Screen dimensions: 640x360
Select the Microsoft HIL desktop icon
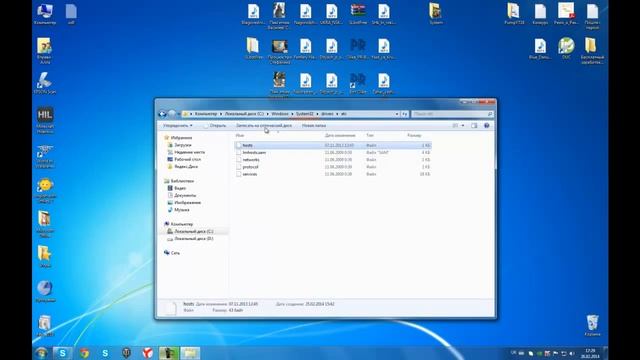click(x=45, y=120)
